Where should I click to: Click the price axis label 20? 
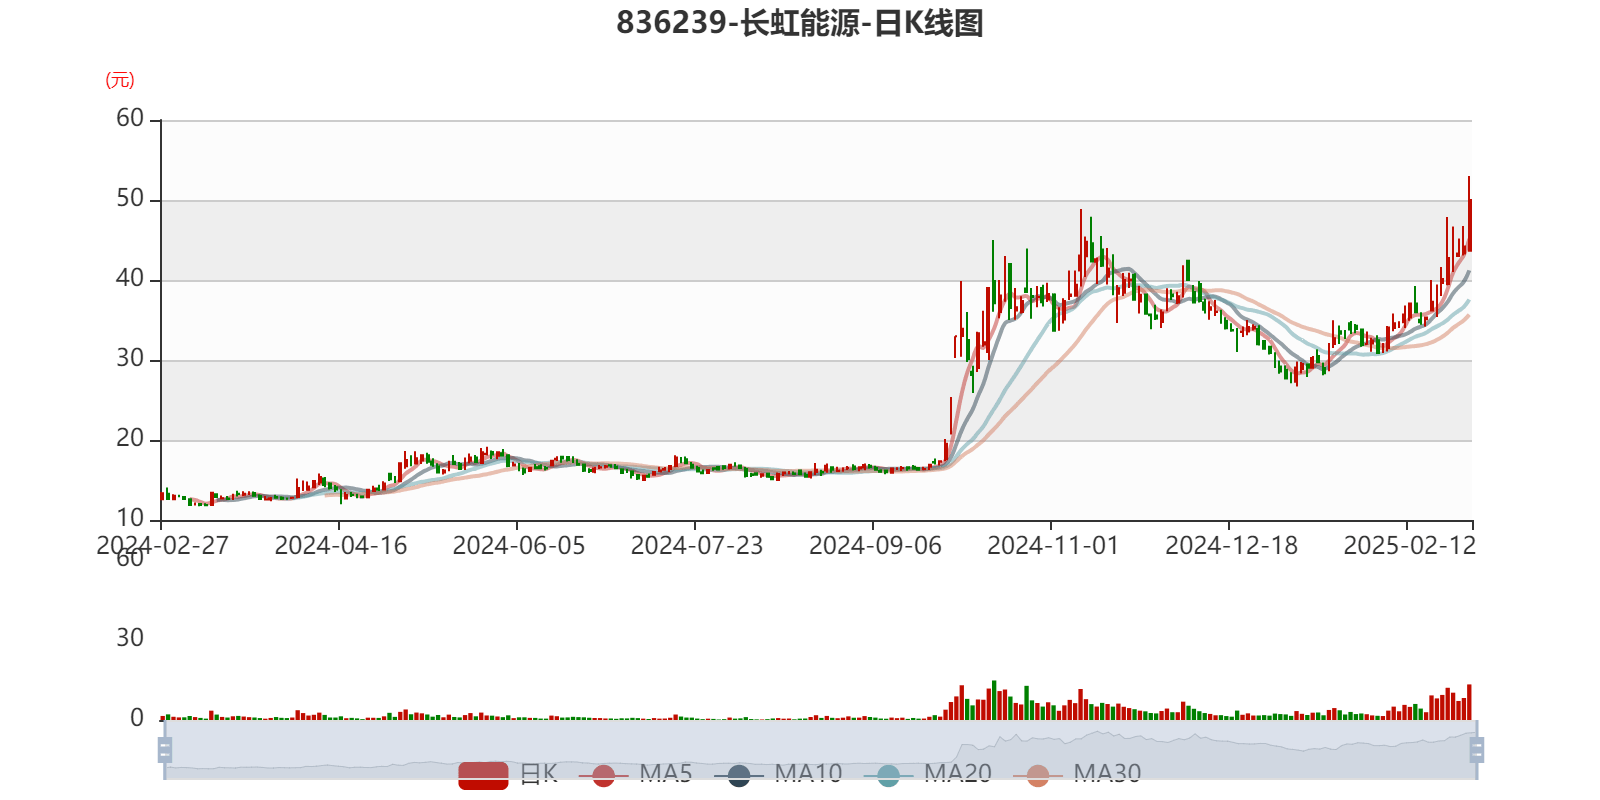(x=130, y=439)
